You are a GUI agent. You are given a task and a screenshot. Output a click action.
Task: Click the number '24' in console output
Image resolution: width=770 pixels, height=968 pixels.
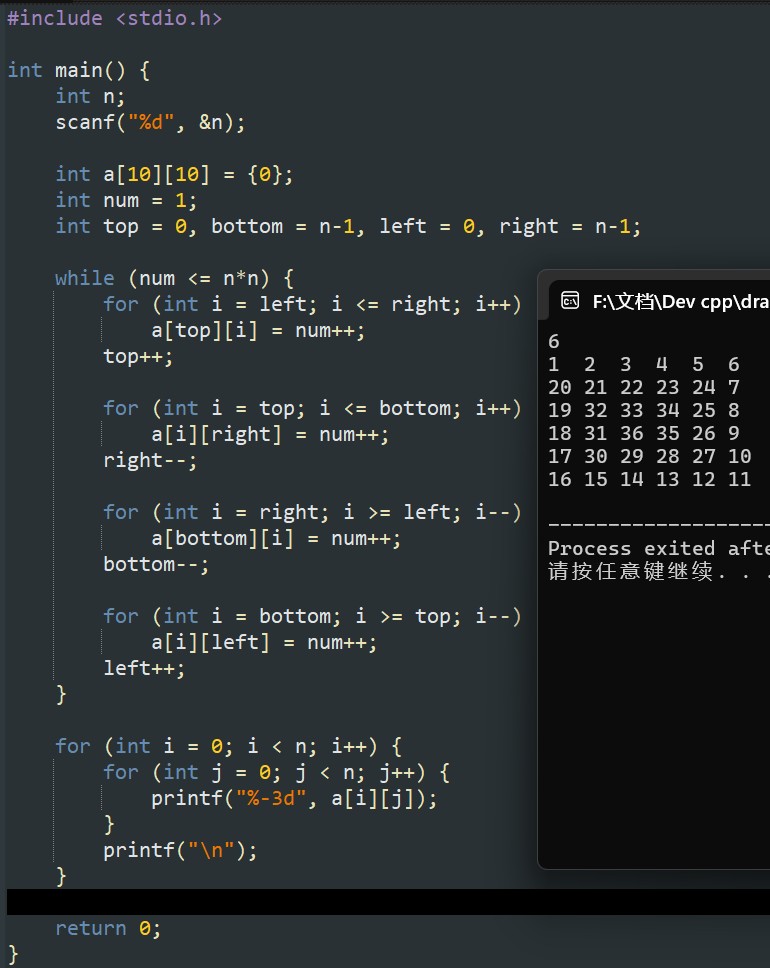(704, 388)
